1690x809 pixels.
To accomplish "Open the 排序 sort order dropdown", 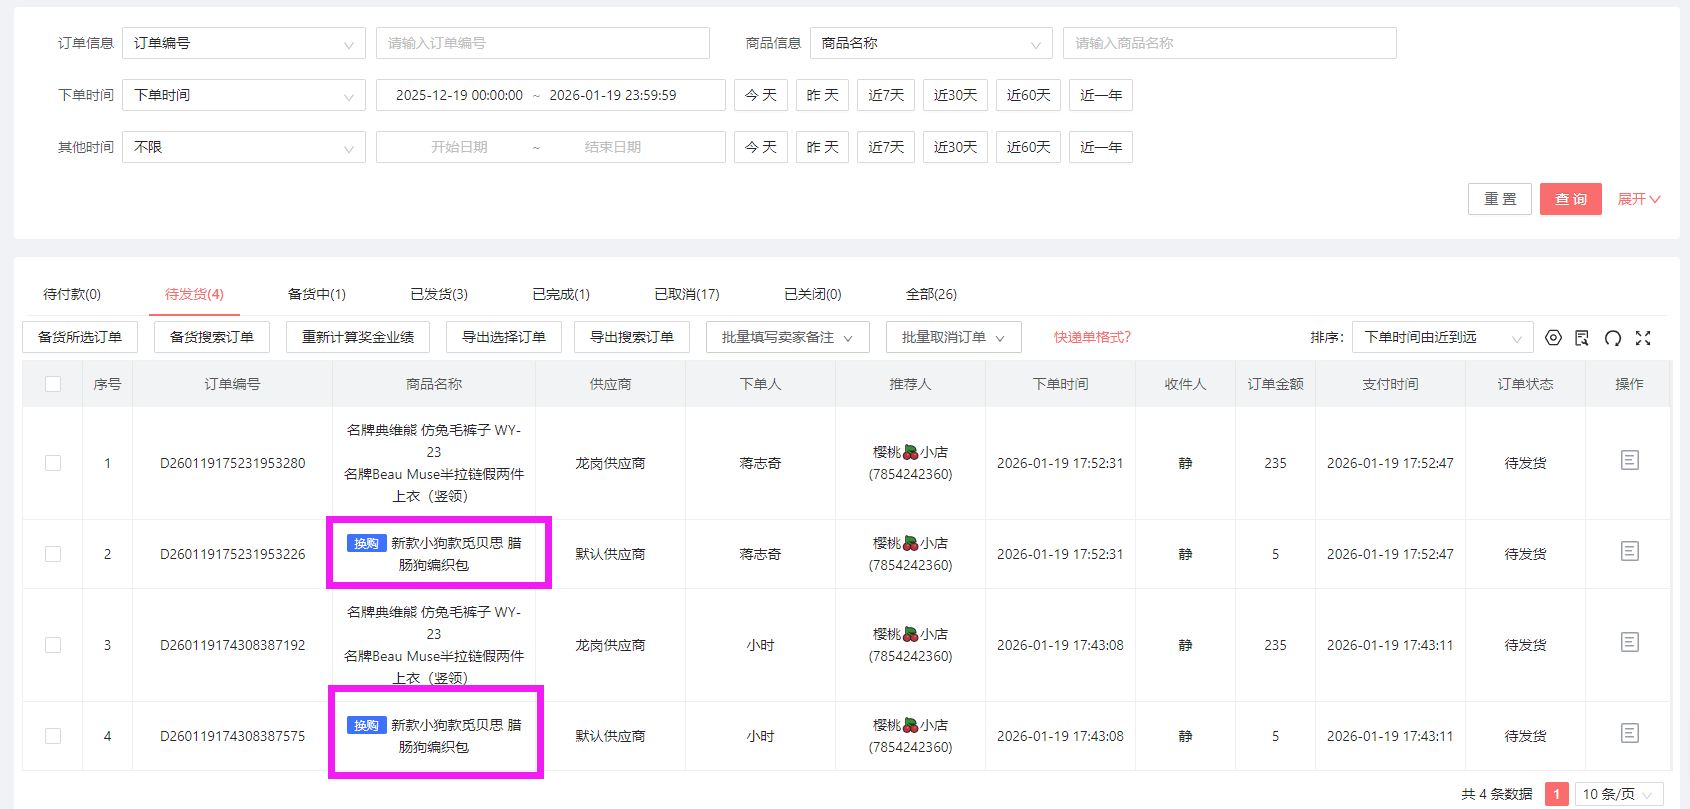I will point(1441,338).
